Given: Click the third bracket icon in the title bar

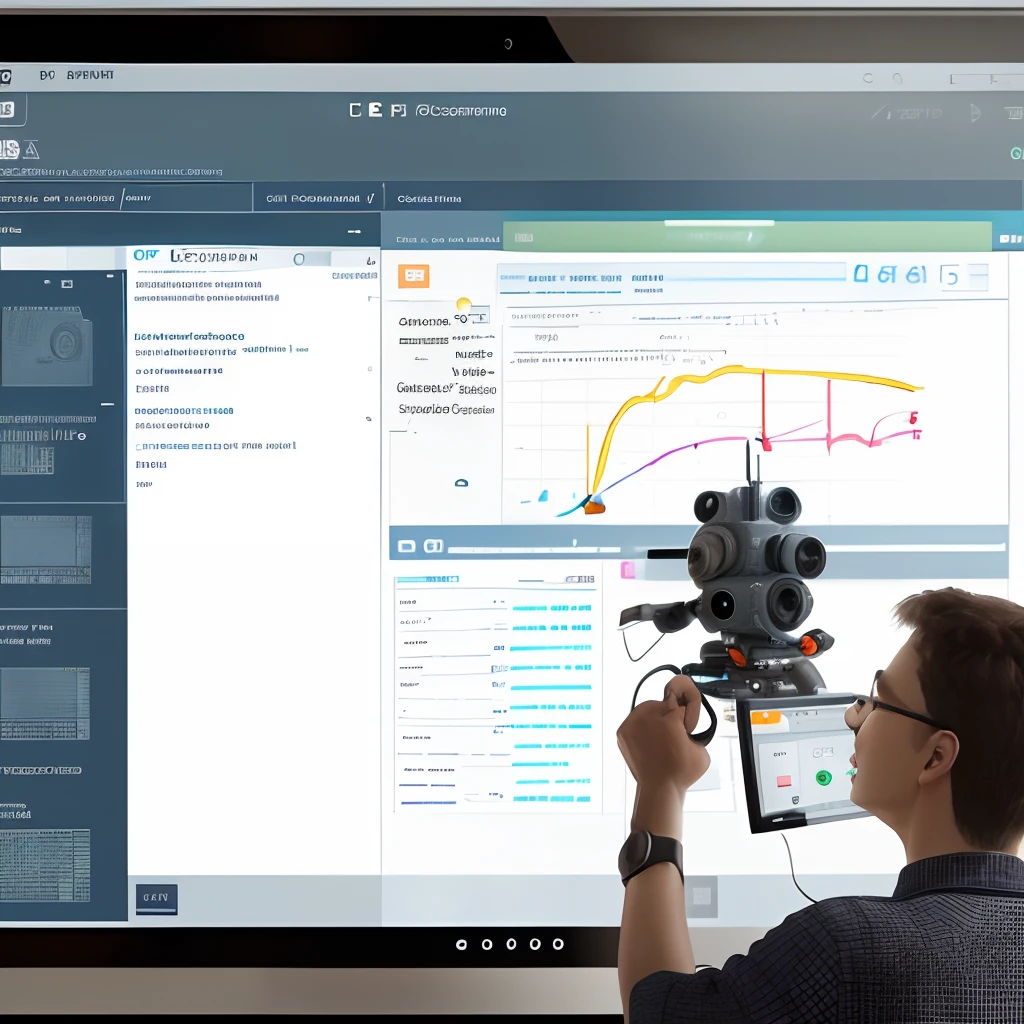Looking at the screenshot, I should tap(398, 110).
